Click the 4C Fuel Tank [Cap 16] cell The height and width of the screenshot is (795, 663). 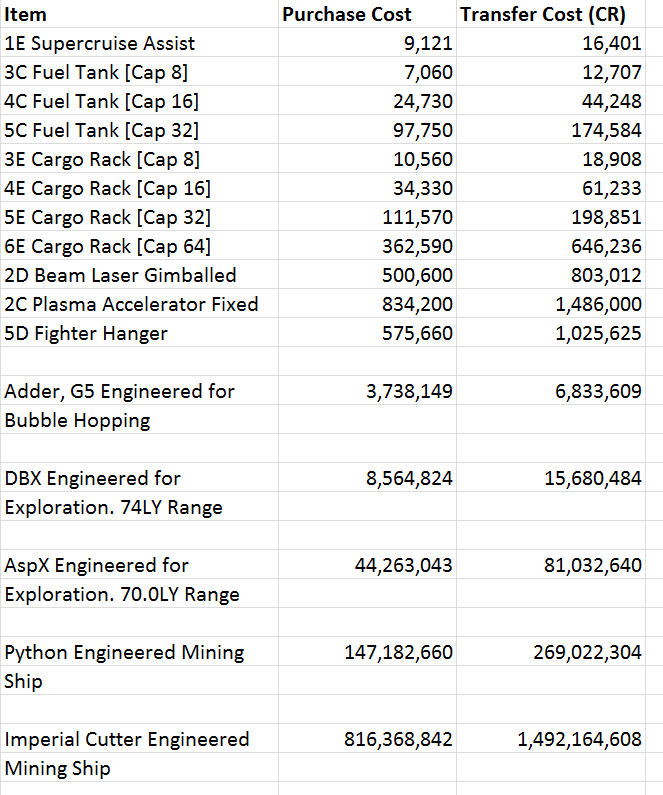139,100
